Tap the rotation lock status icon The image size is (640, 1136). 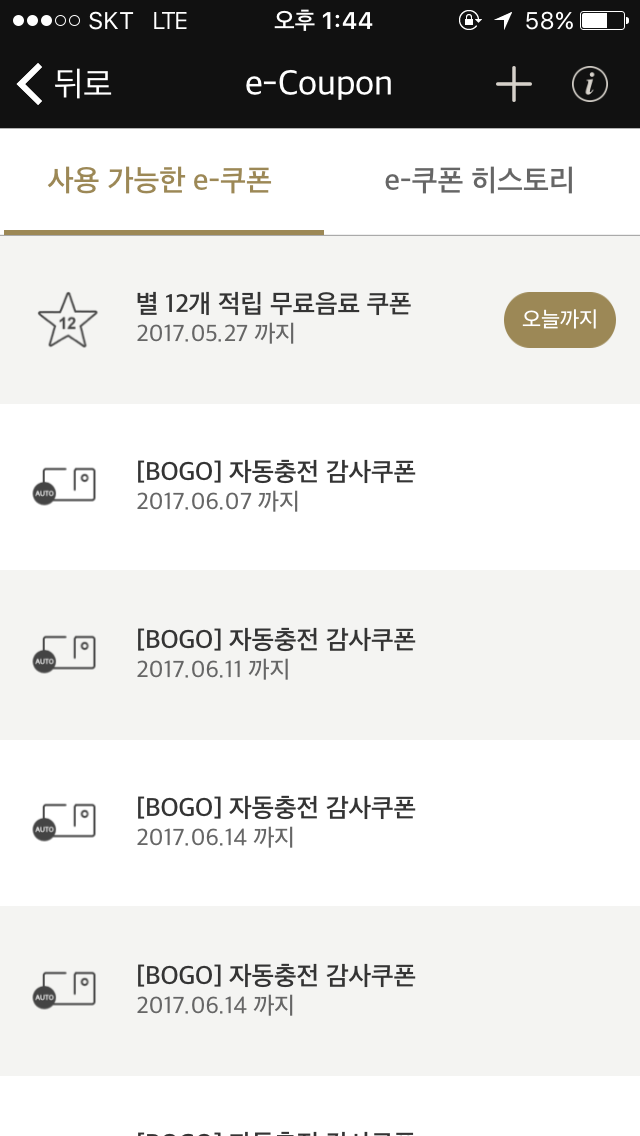point(469,21)
